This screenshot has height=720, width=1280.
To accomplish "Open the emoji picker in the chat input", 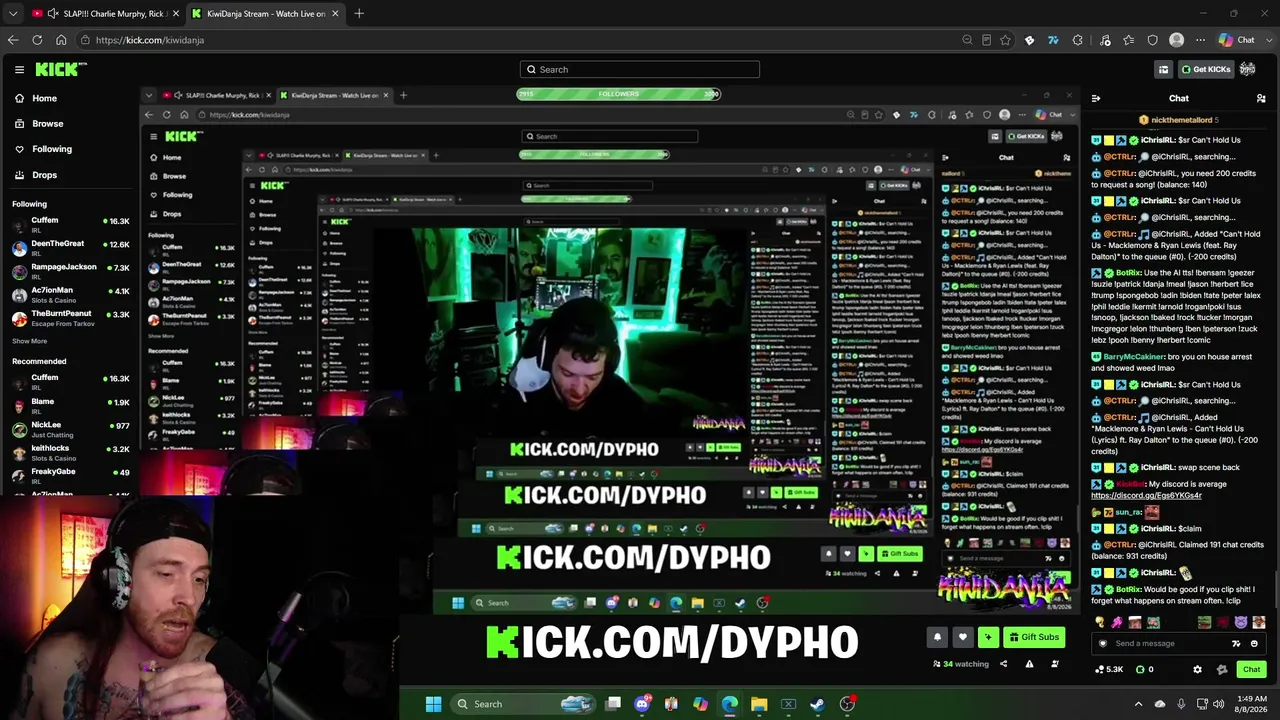I will click(x=1254, y=644).
